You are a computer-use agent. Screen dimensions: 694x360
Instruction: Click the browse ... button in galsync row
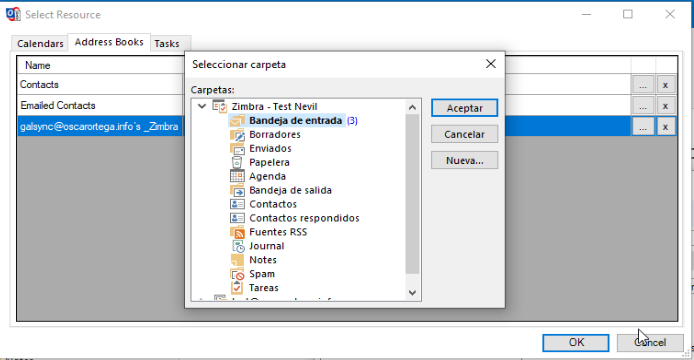643,127
